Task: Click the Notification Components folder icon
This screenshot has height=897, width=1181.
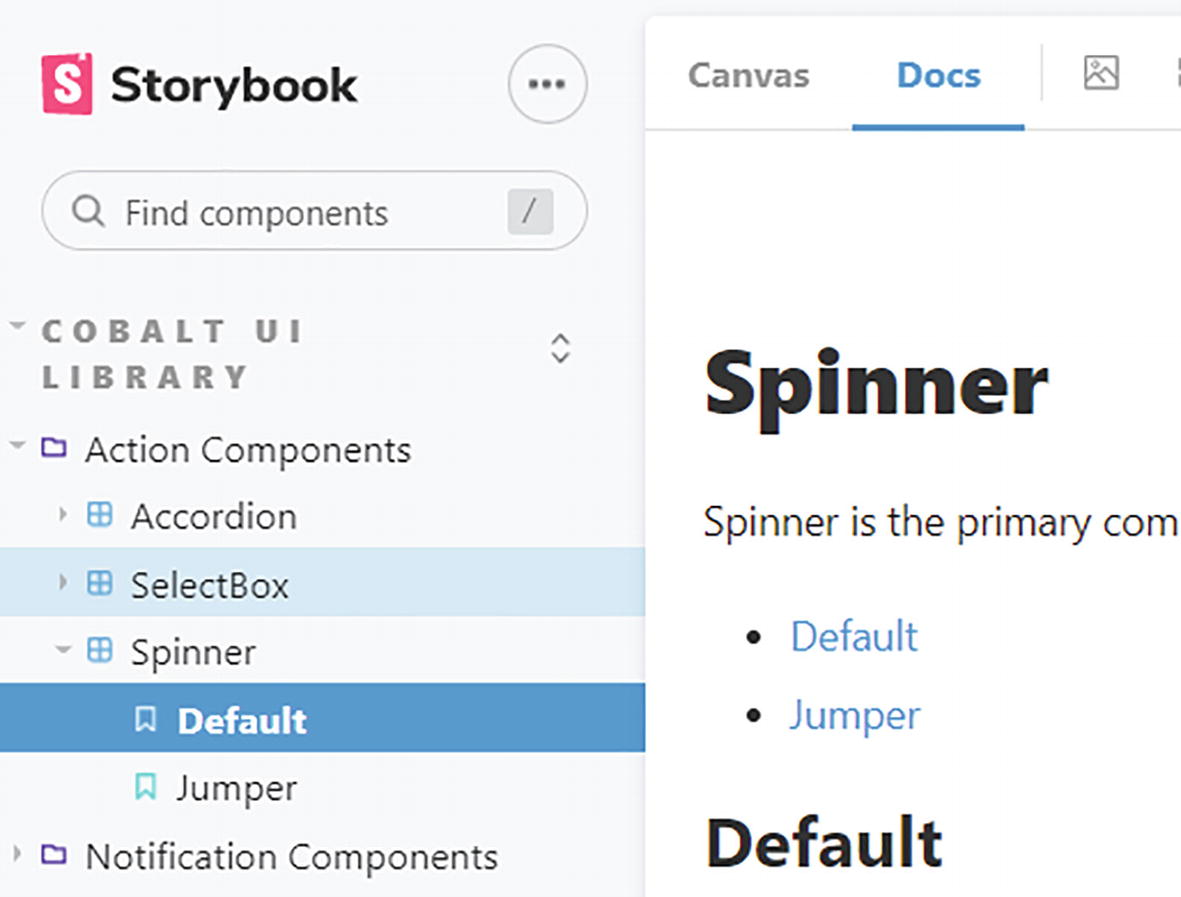Action: pyautogui.click(x=54, y=855)
